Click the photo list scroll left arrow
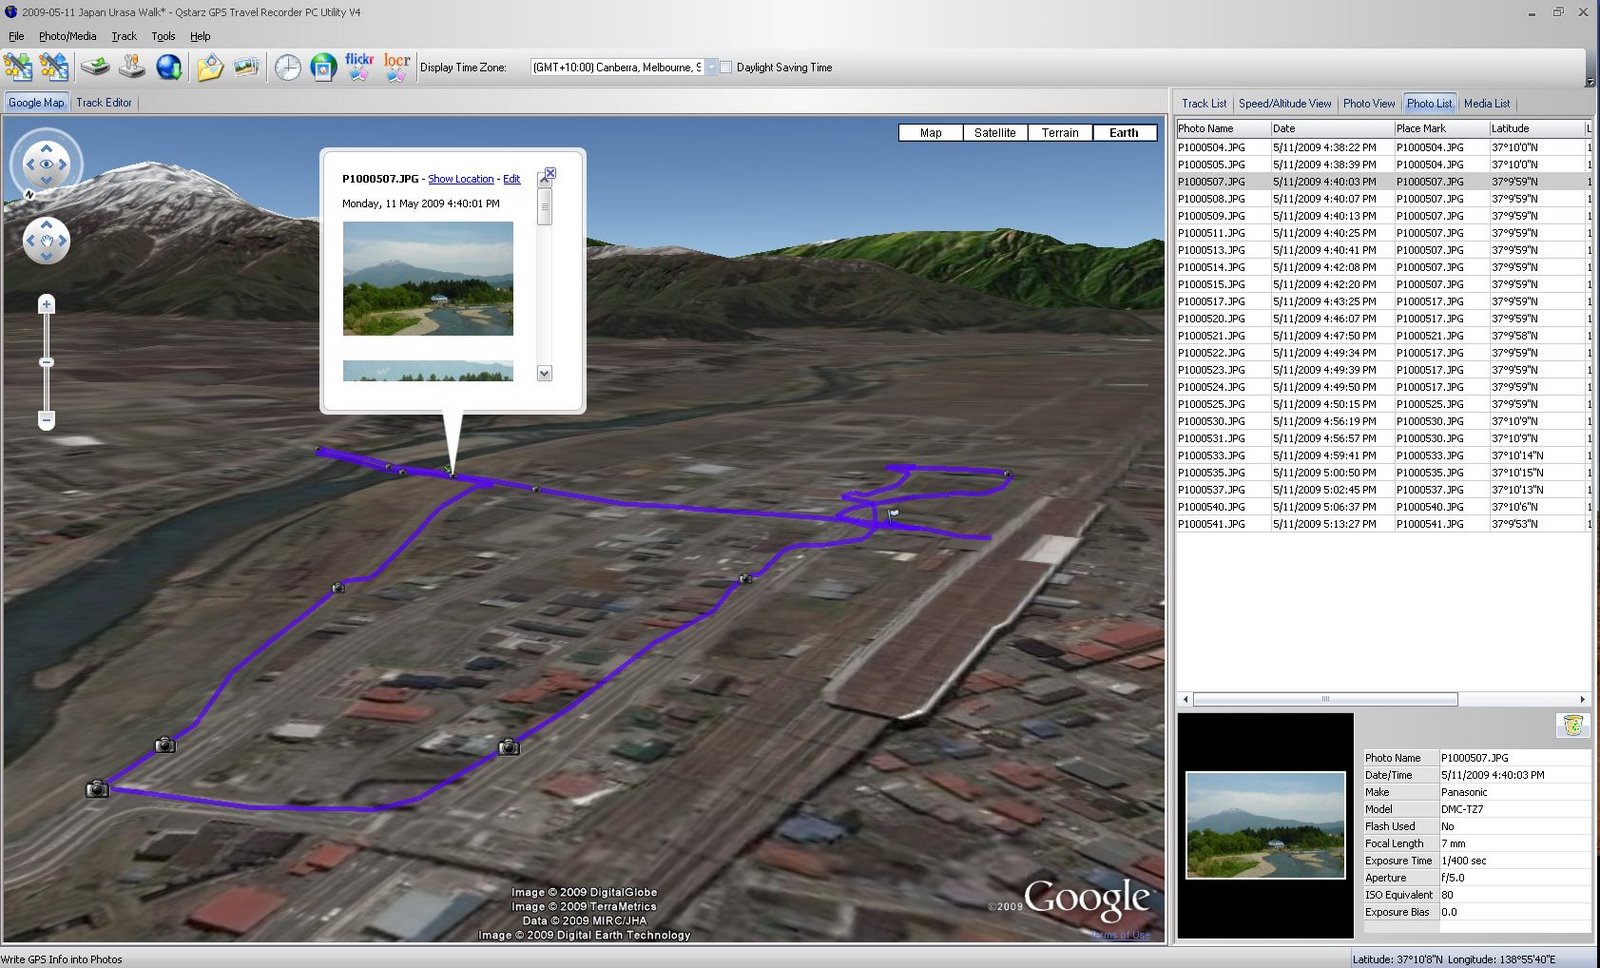The image size is (1600, 968). pyautogui.click(x=1186, y=699)
